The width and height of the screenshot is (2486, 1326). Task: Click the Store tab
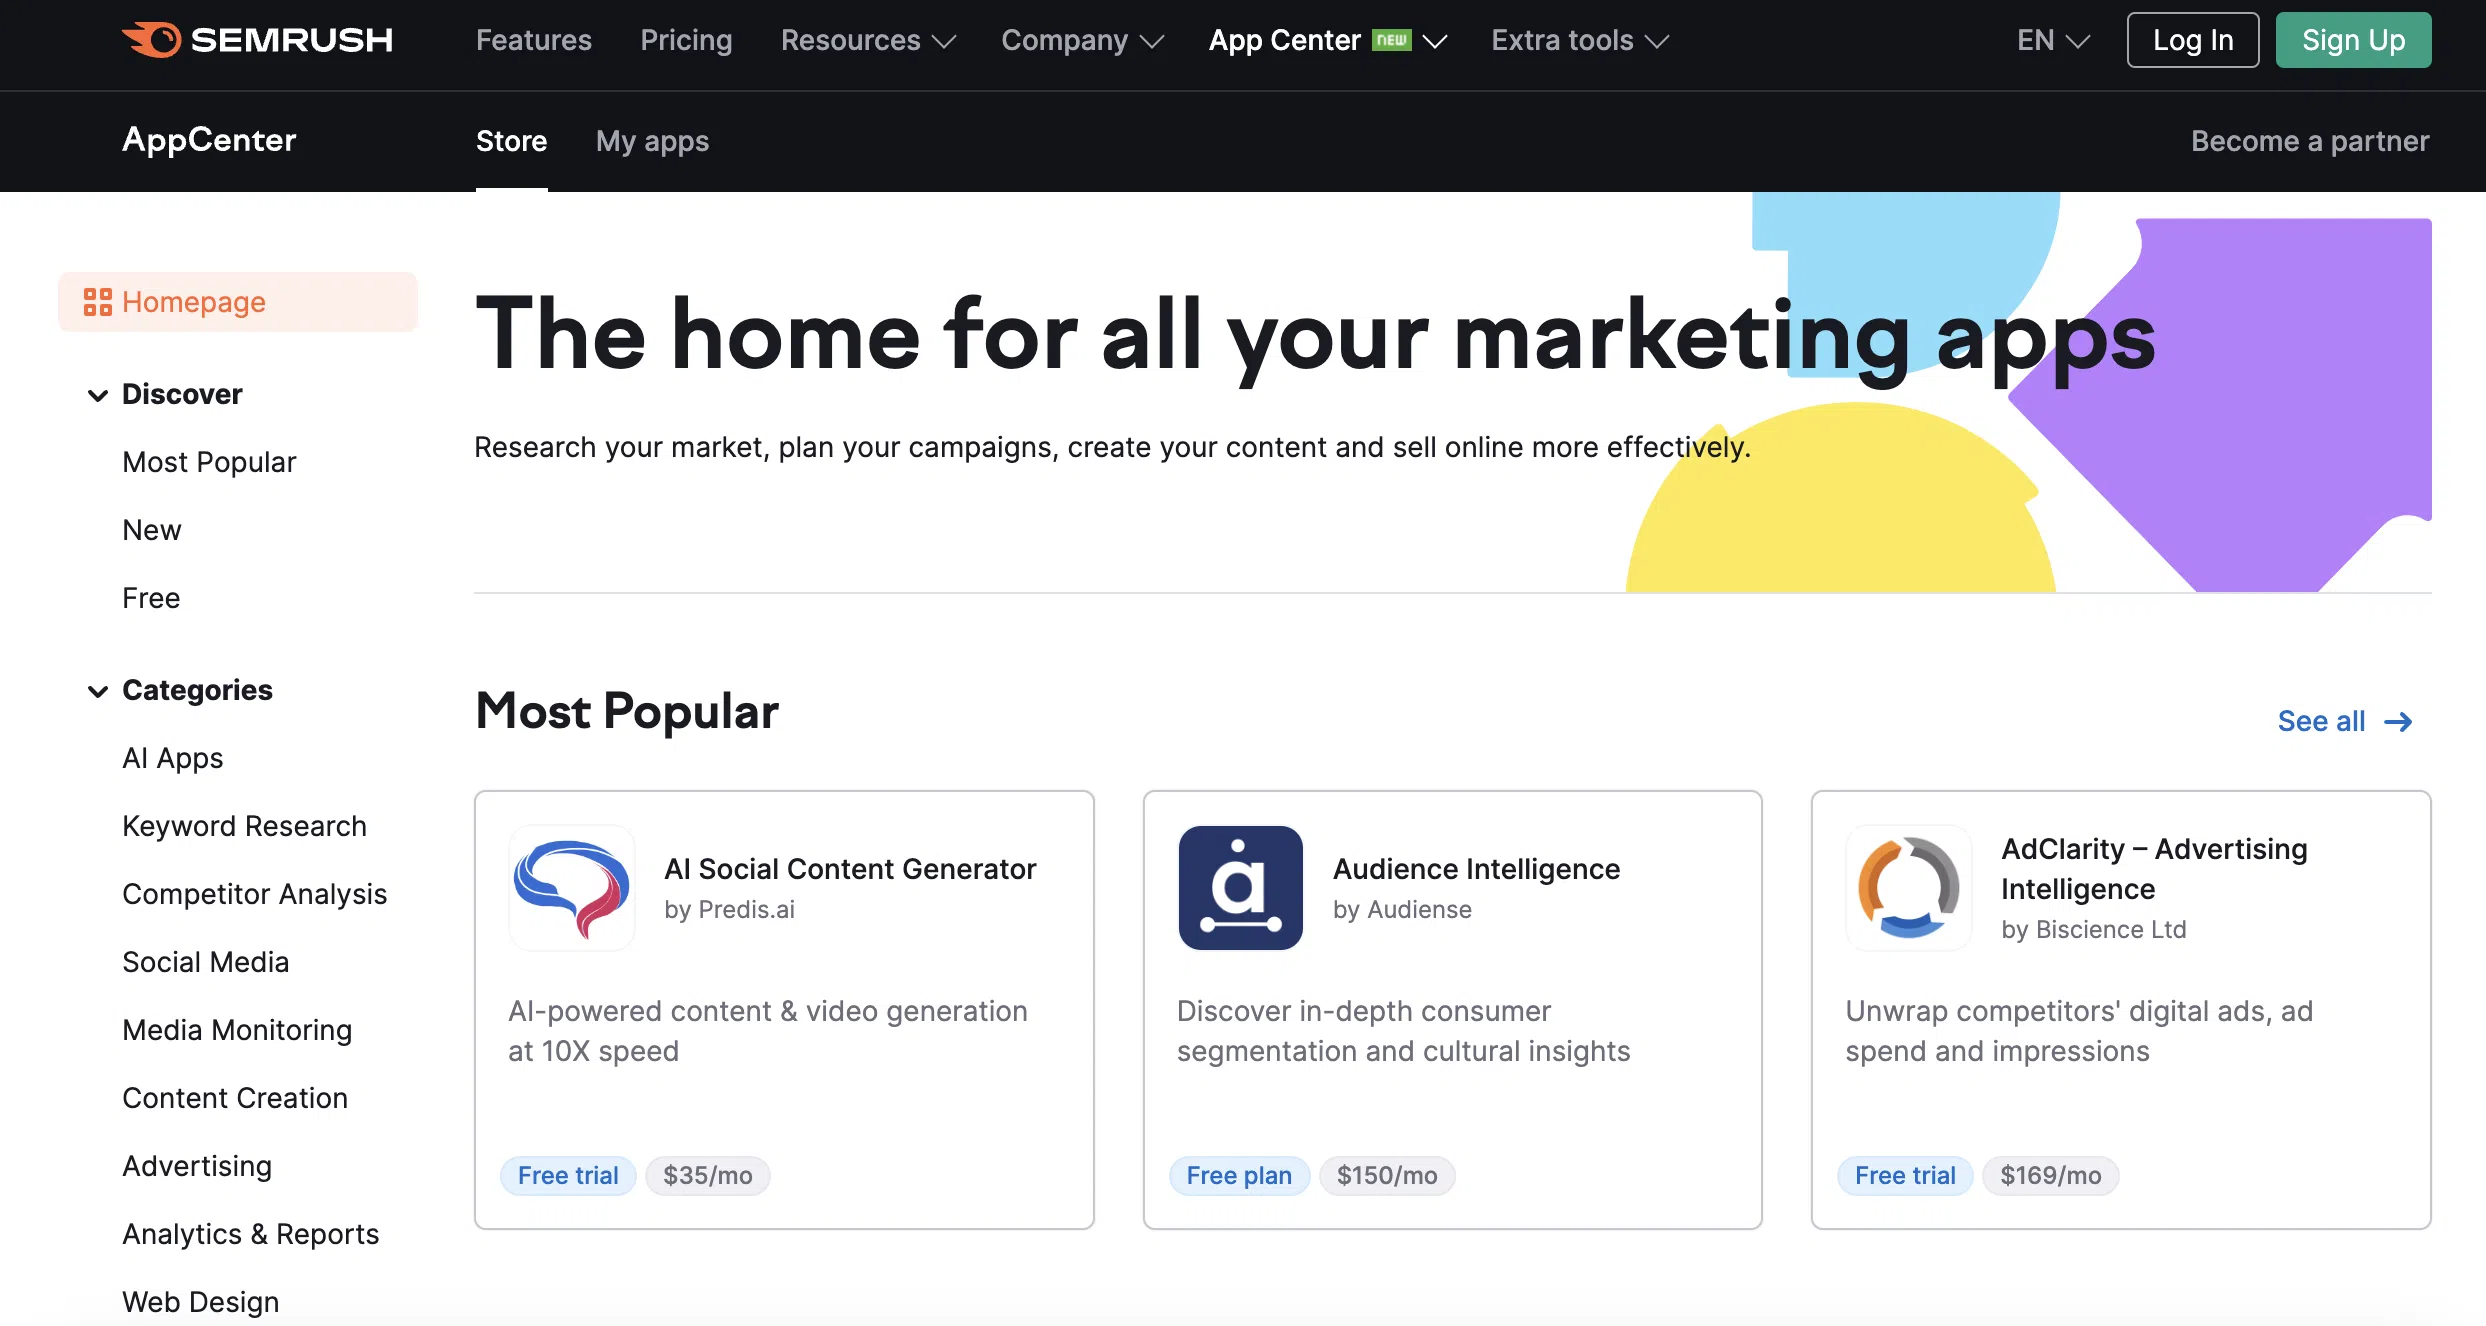[x=511, y=141]
